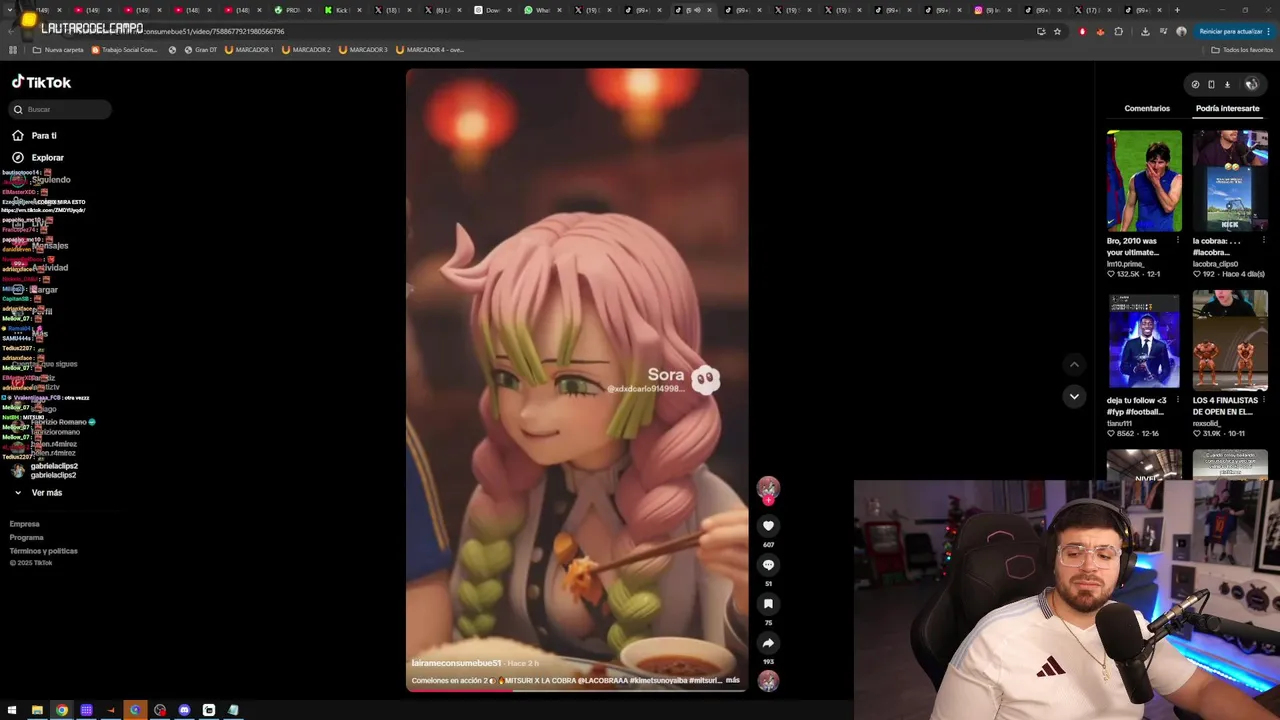This screenshot has width=1280, height=720.
Task: Open the Todos los favoritos folder
Action: (x=1242, y=49)
